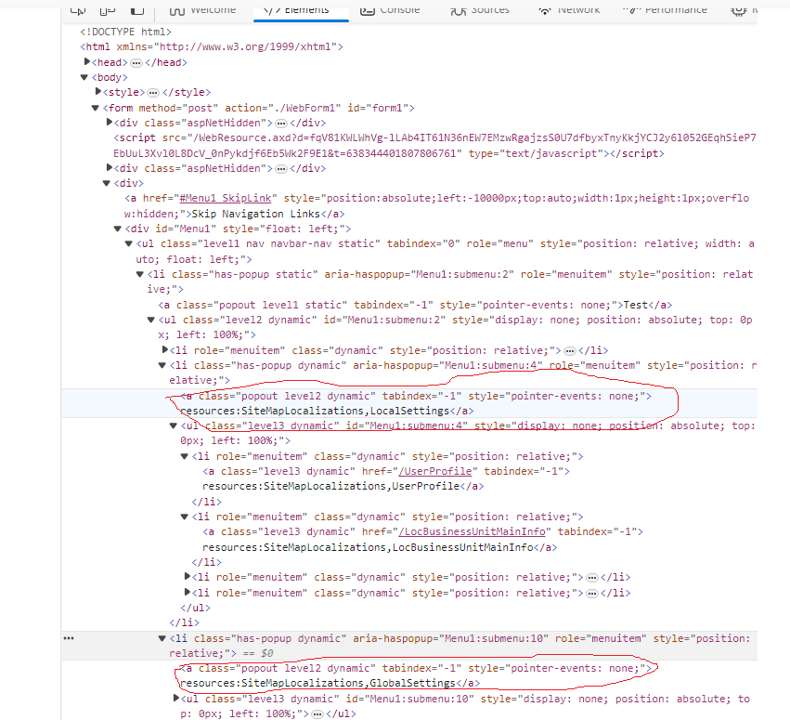Click the resources:SiteMapLocalizations,LocalSettings text
Image resolution: width=790 pixels, height=720 pixels.
pyautogui.click(x=314, y=411)
